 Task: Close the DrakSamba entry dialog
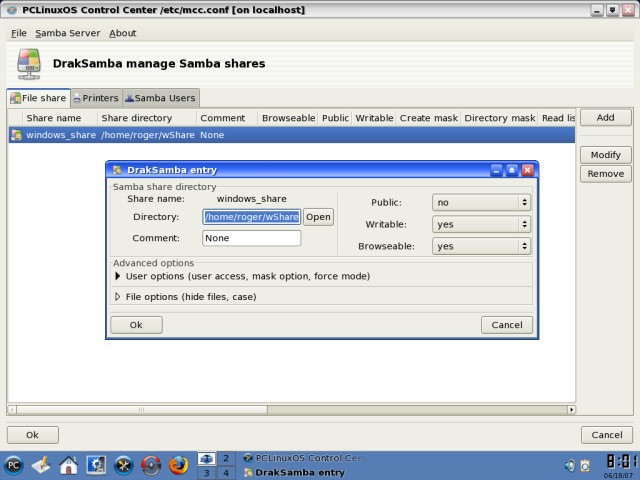click(527, 170)
